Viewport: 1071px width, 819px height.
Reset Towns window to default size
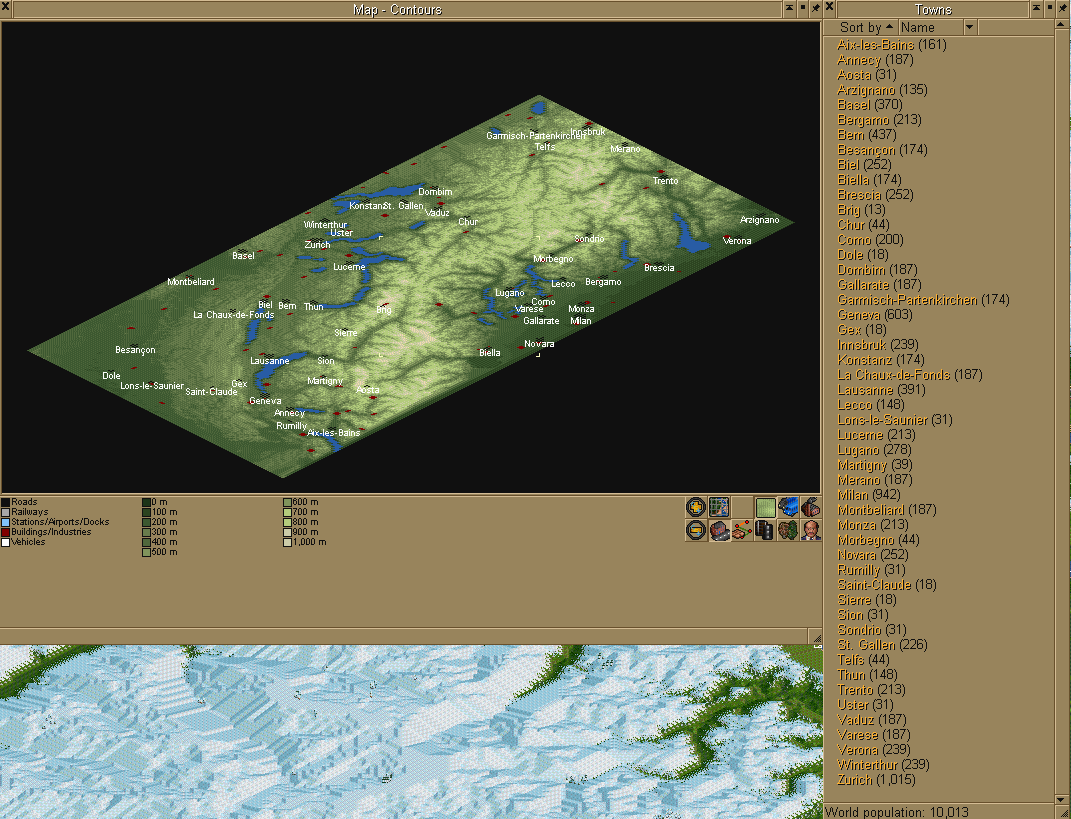[x=1051, y=9]
